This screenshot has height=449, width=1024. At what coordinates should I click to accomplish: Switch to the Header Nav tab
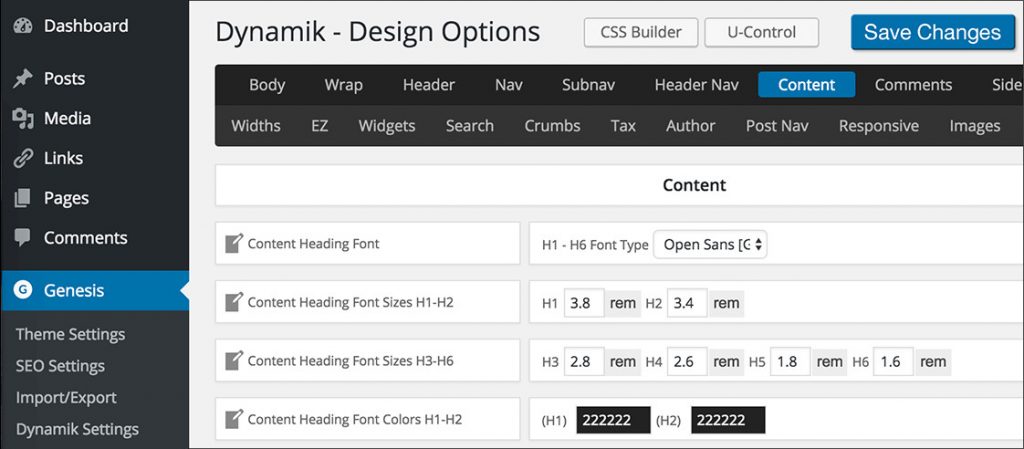(x=696, y=85)
